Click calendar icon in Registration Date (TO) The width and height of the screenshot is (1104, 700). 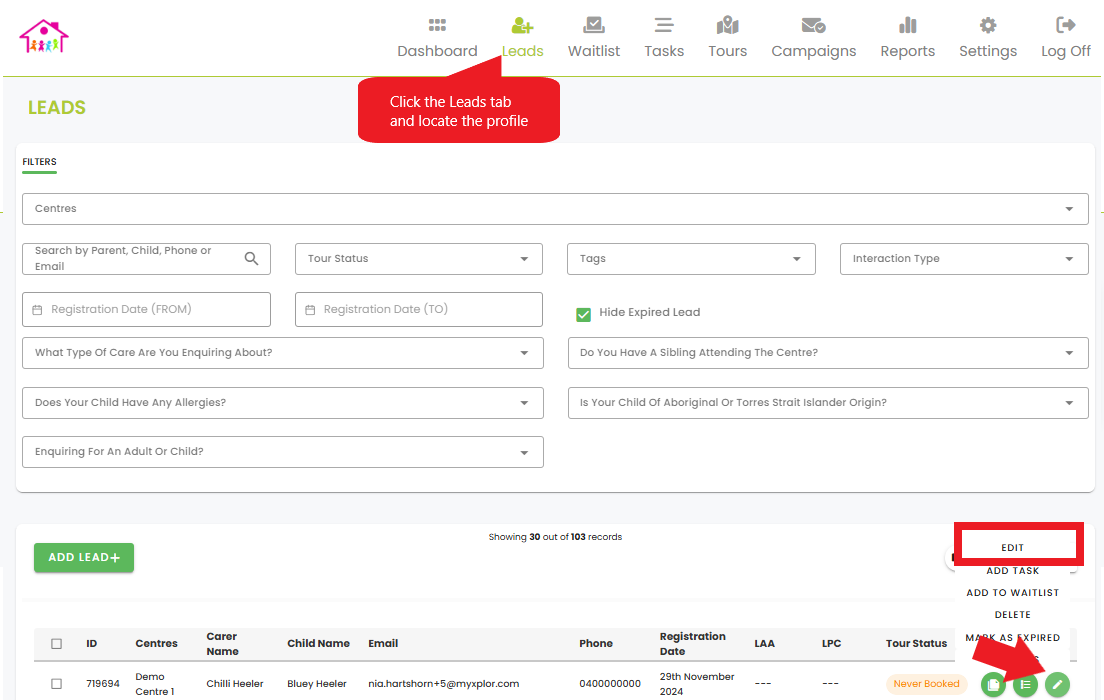[x=310, y=310]
